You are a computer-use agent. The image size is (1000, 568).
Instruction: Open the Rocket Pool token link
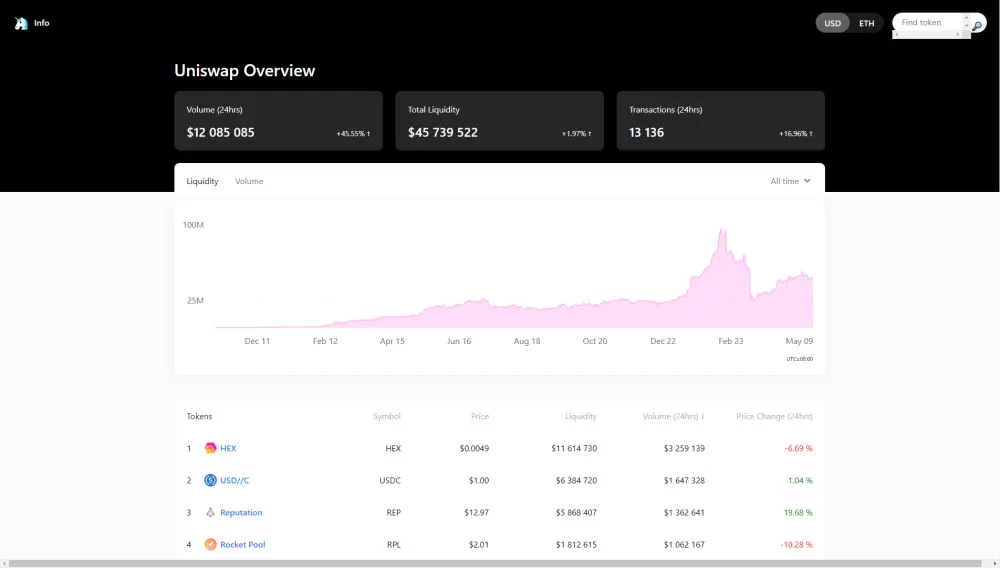(242, 544)
